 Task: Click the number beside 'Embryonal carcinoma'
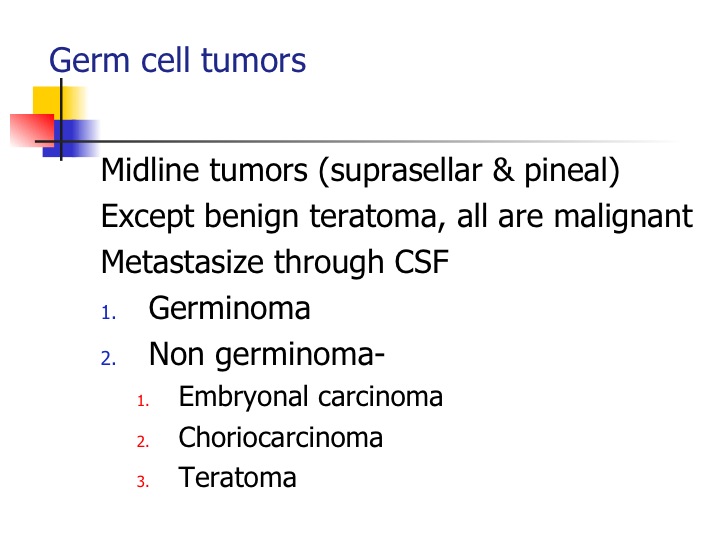142,401
